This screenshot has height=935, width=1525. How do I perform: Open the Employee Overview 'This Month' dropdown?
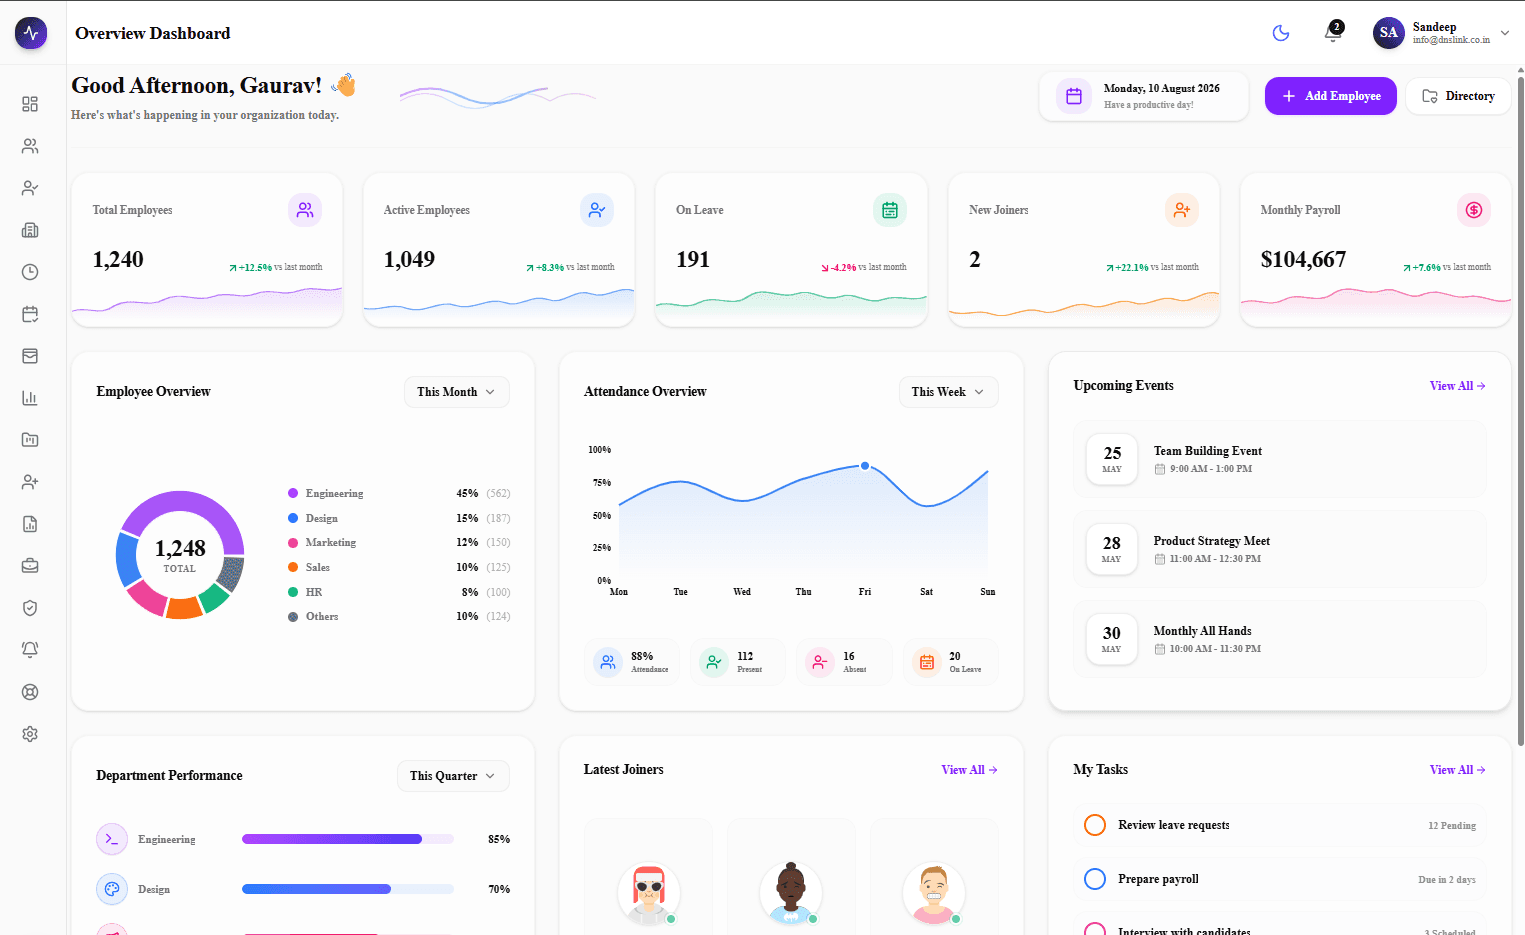(x=456, y=392)
